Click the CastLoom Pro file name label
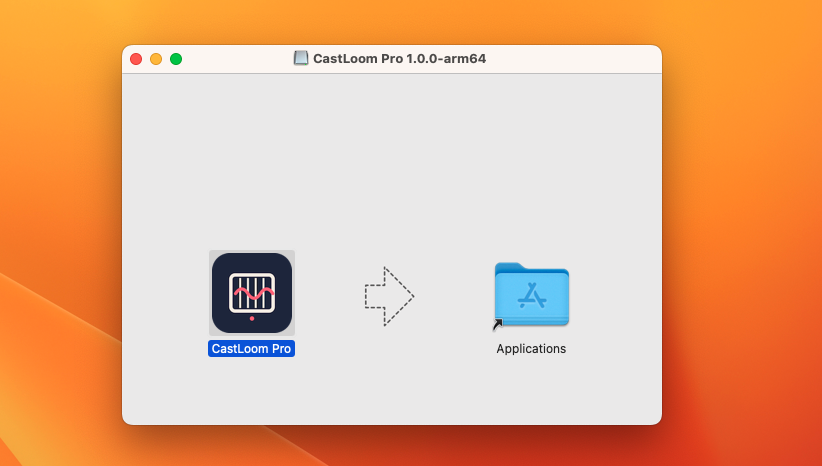The image size is (822, 466). (x=251, y=349)
